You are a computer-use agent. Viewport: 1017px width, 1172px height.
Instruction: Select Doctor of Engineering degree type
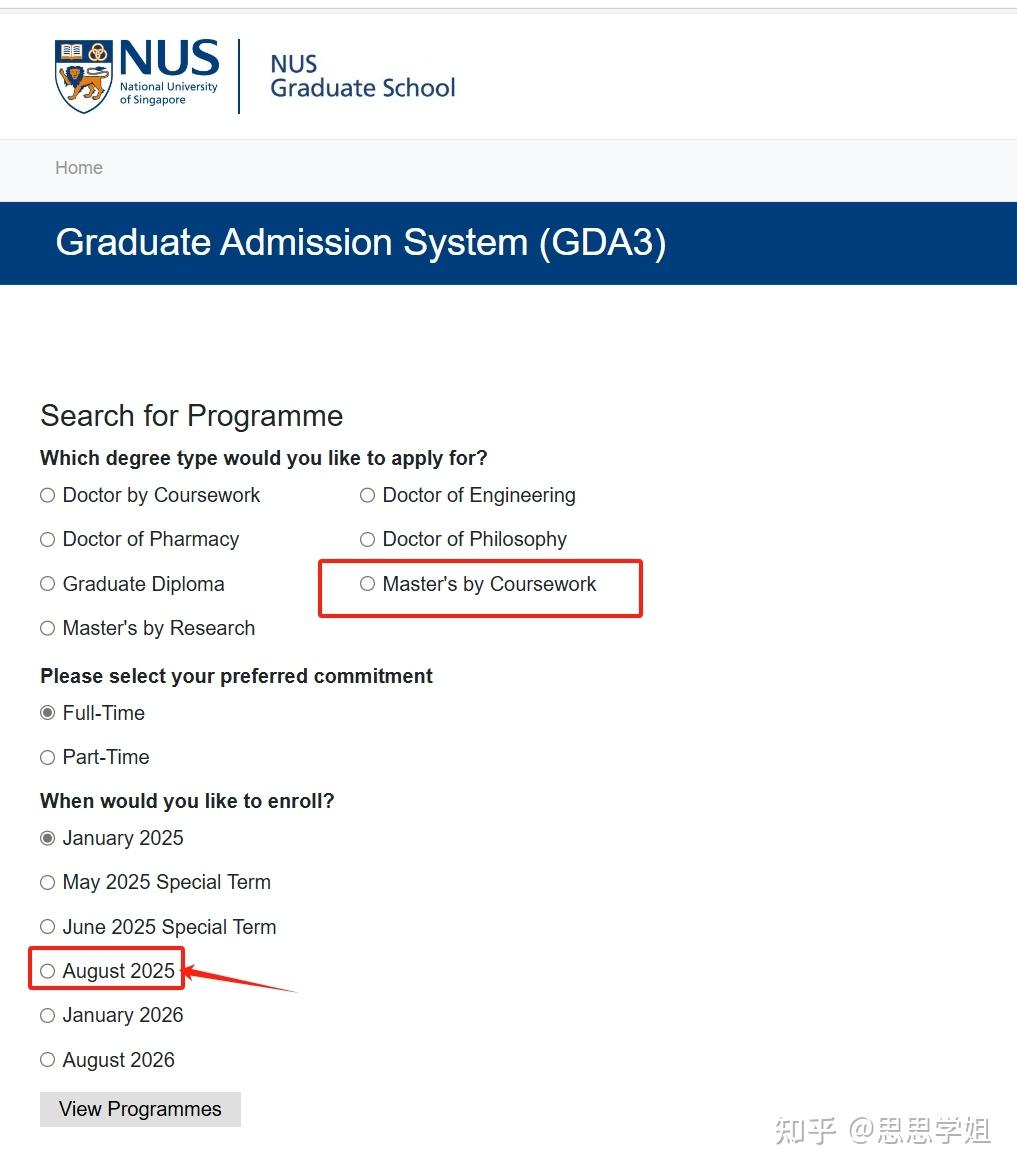point(367,494)
